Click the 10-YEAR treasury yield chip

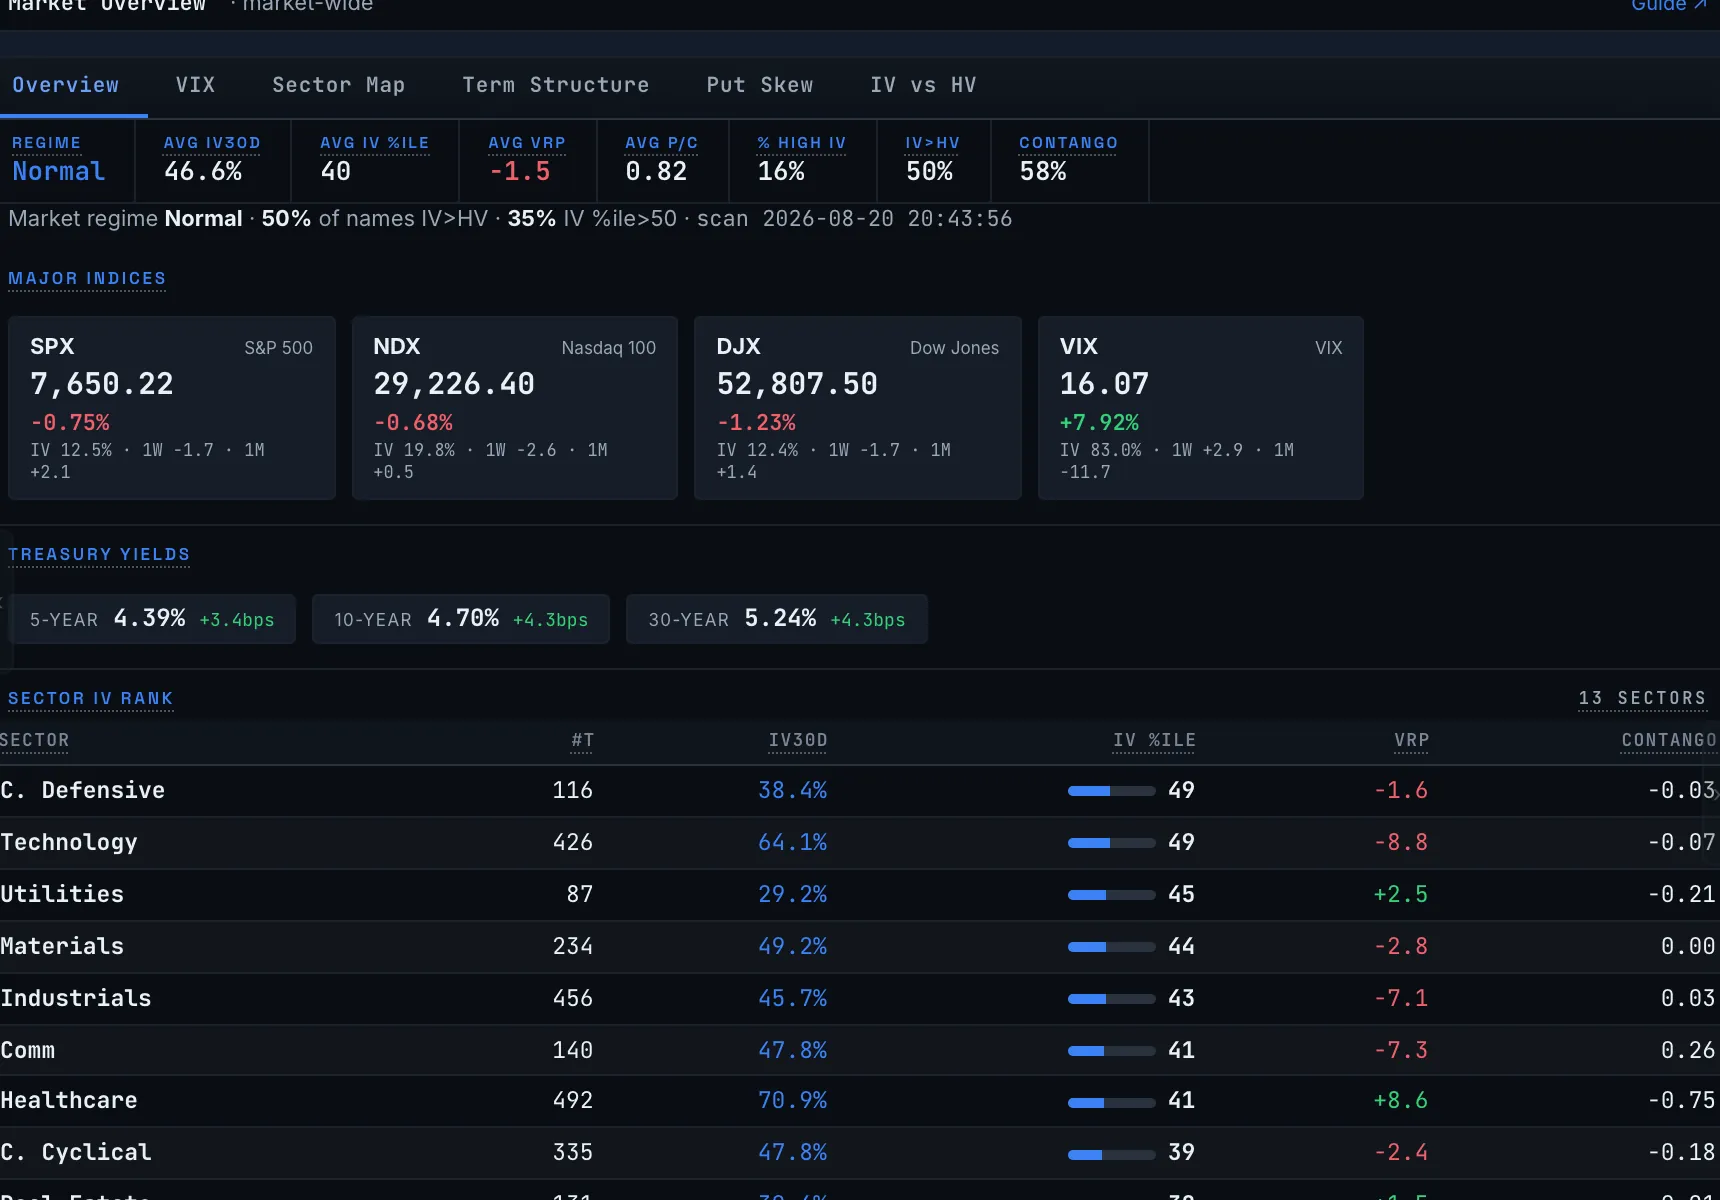coord(461,619)
